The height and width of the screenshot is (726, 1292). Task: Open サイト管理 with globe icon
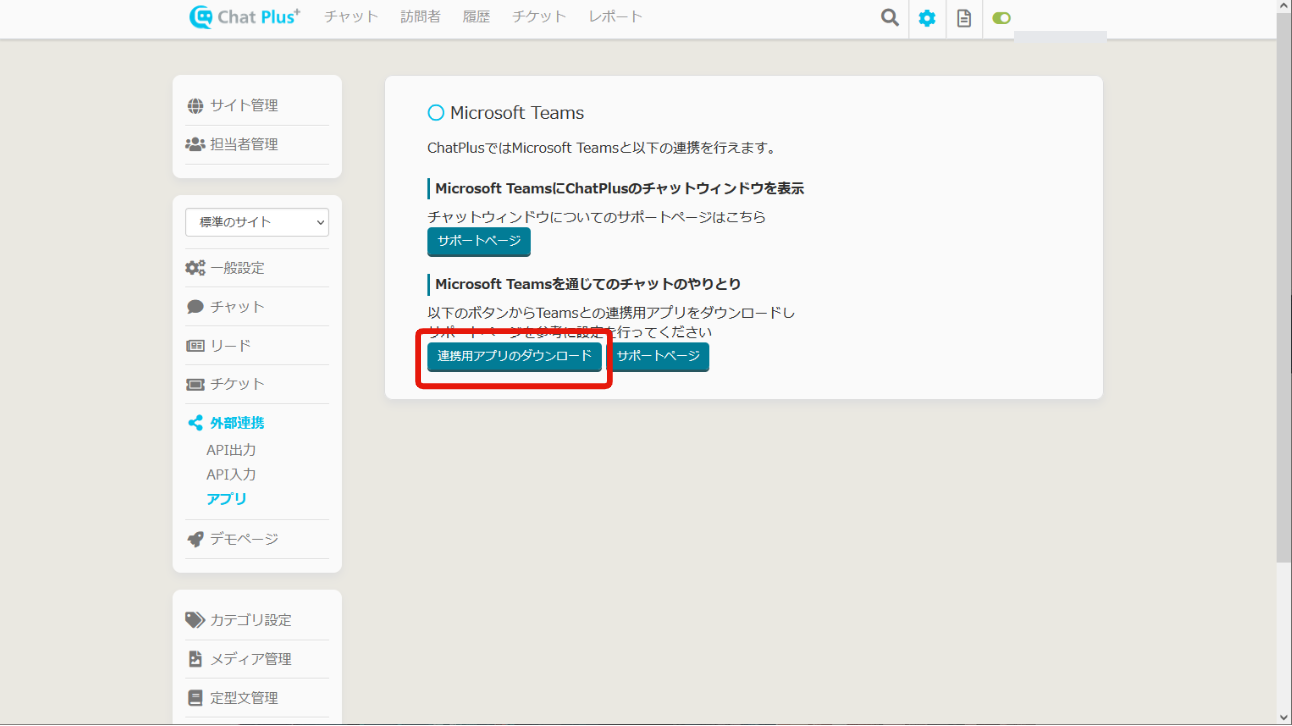click(243, 106)
